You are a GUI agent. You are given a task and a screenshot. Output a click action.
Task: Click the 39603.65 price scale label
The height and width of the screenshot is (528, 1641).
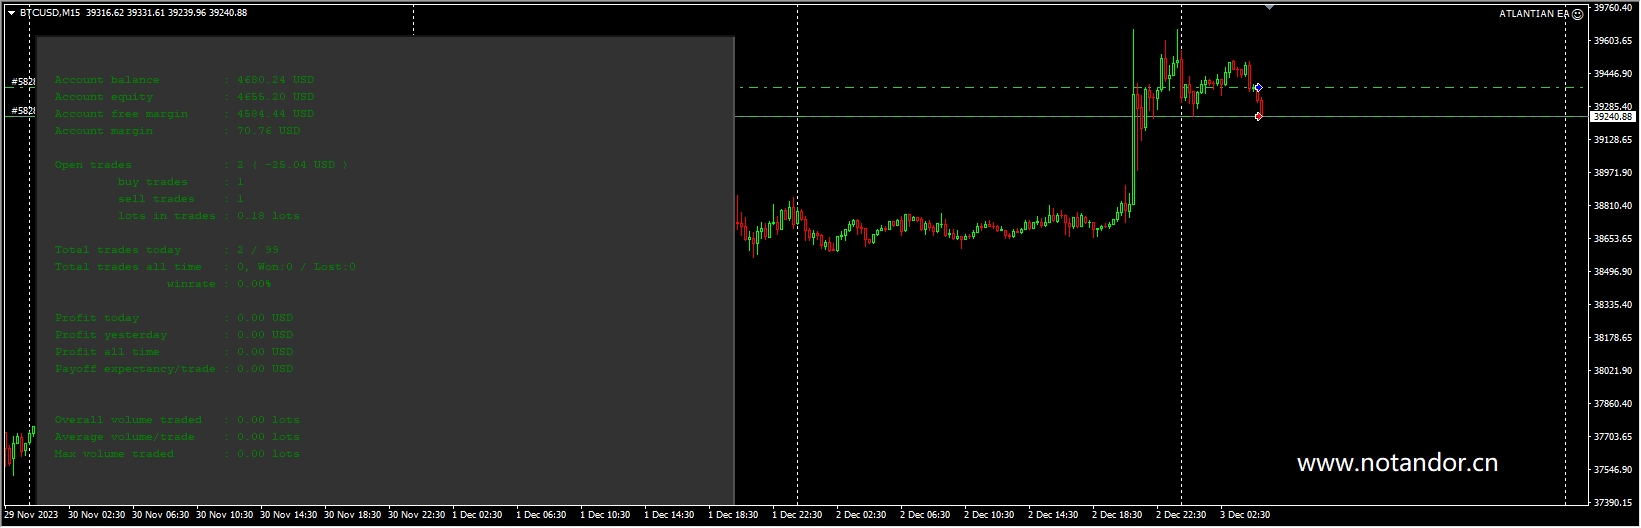[1612, 41]
